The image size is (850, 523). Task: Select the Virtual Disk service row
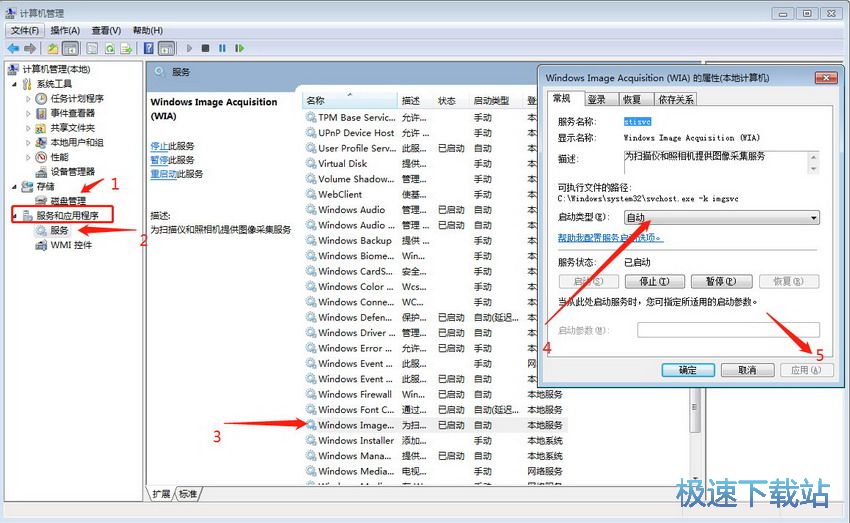tap(420, 163)
